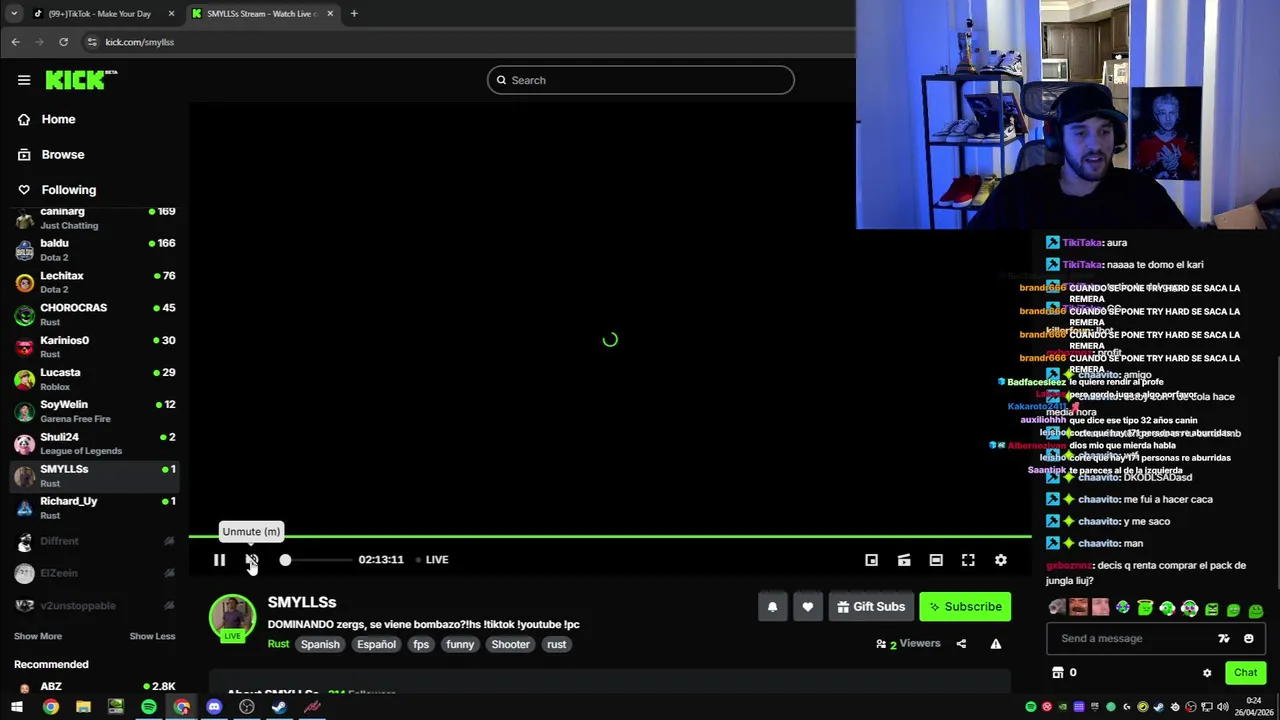Image resolution: width=1280 pixels, height=720 pixels.
Task: Select the funny tag
Action: 460,644
